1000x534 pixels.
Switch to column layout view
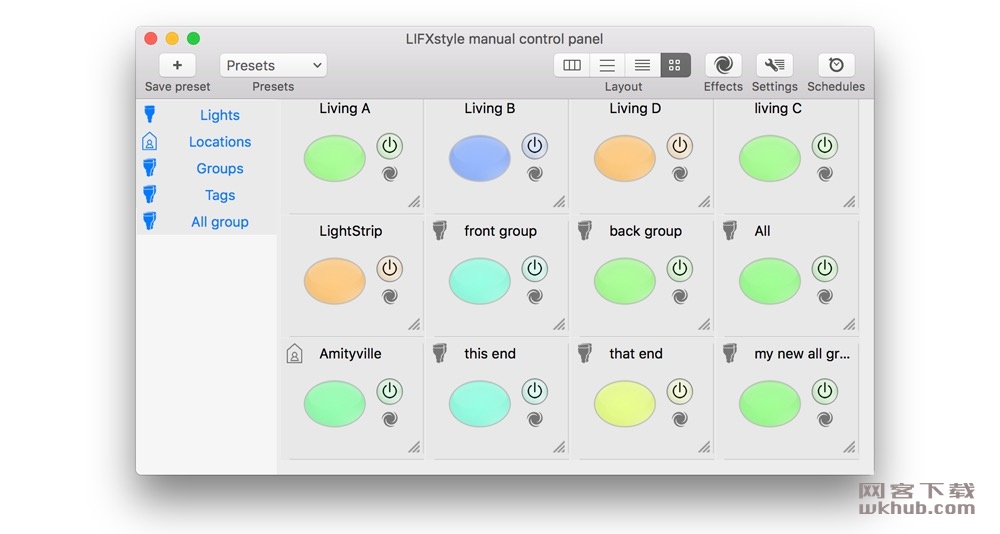point(571,65)
